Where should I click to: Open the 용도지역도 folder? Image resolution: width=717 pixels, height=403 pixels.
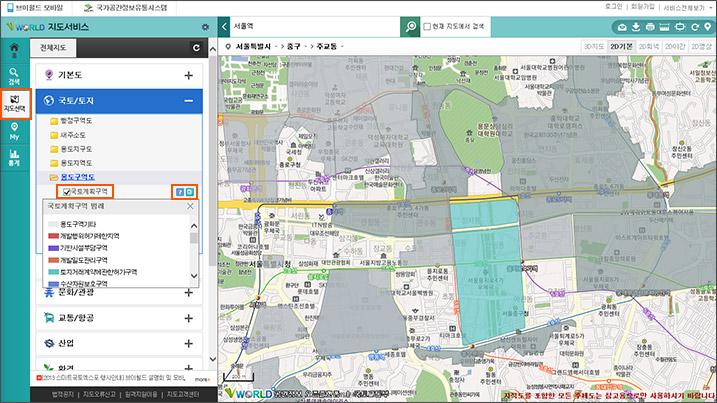click(71, 163)
